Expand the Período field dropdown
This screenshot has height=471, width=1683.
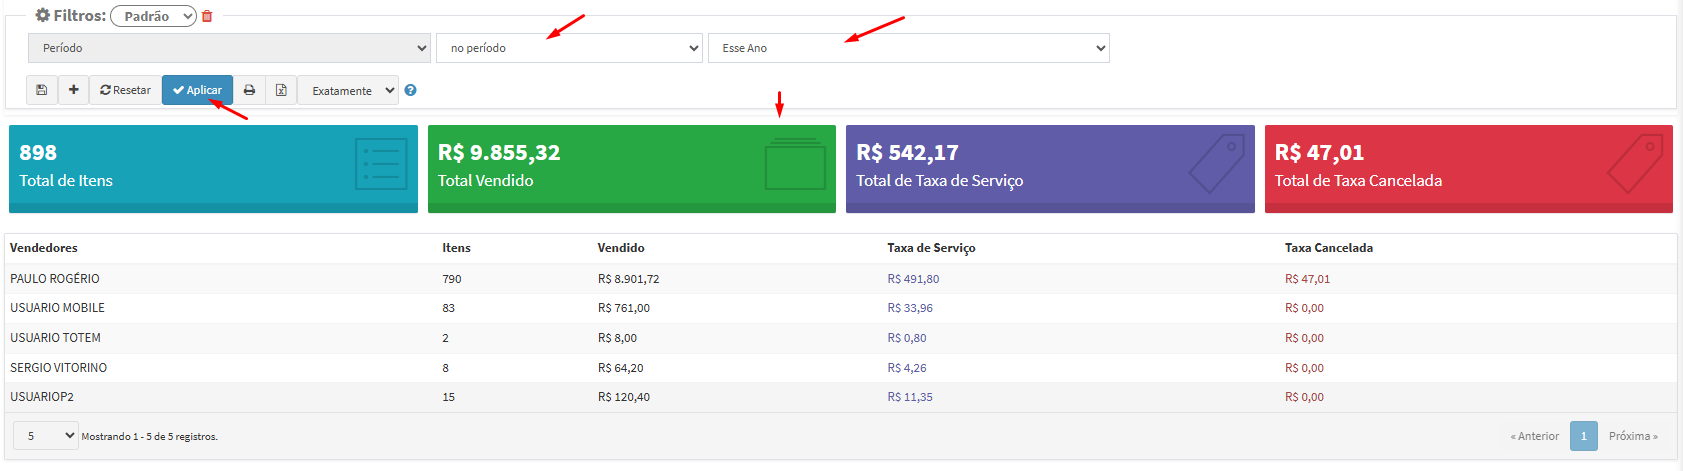(229, 48)
